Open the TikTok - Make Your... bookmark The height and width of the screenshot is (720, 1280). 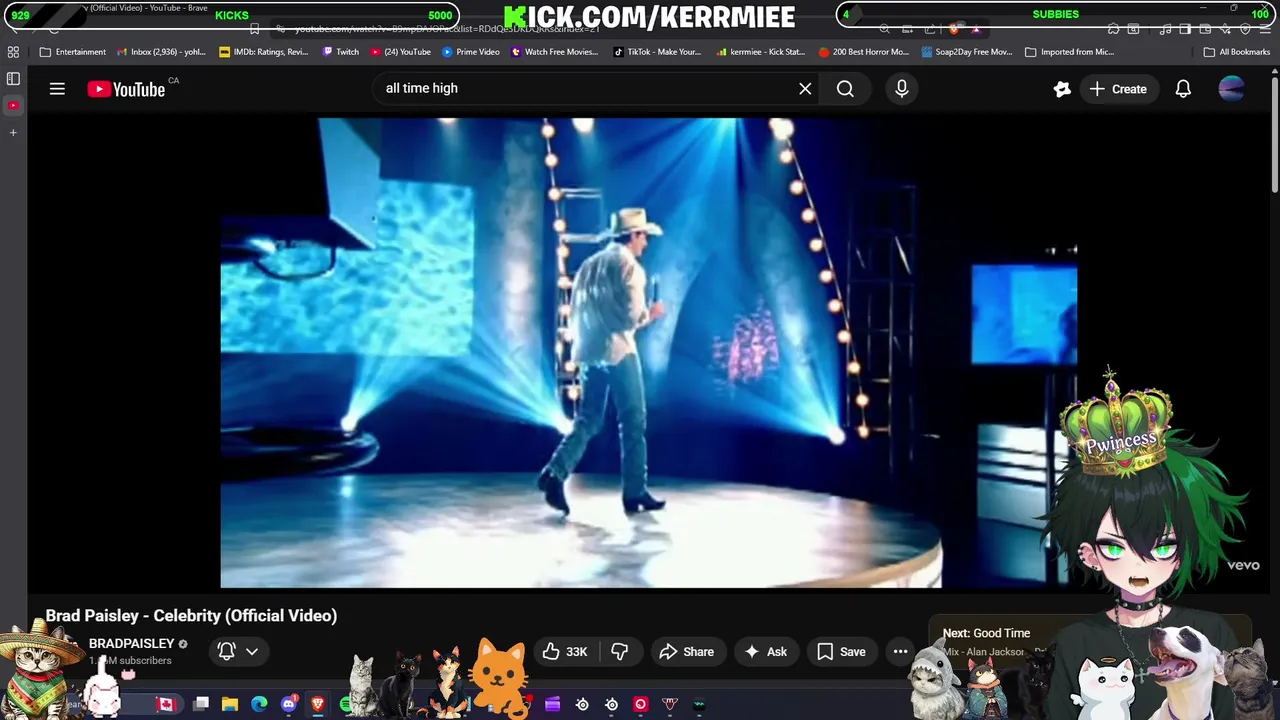click(x=657, y=52)
